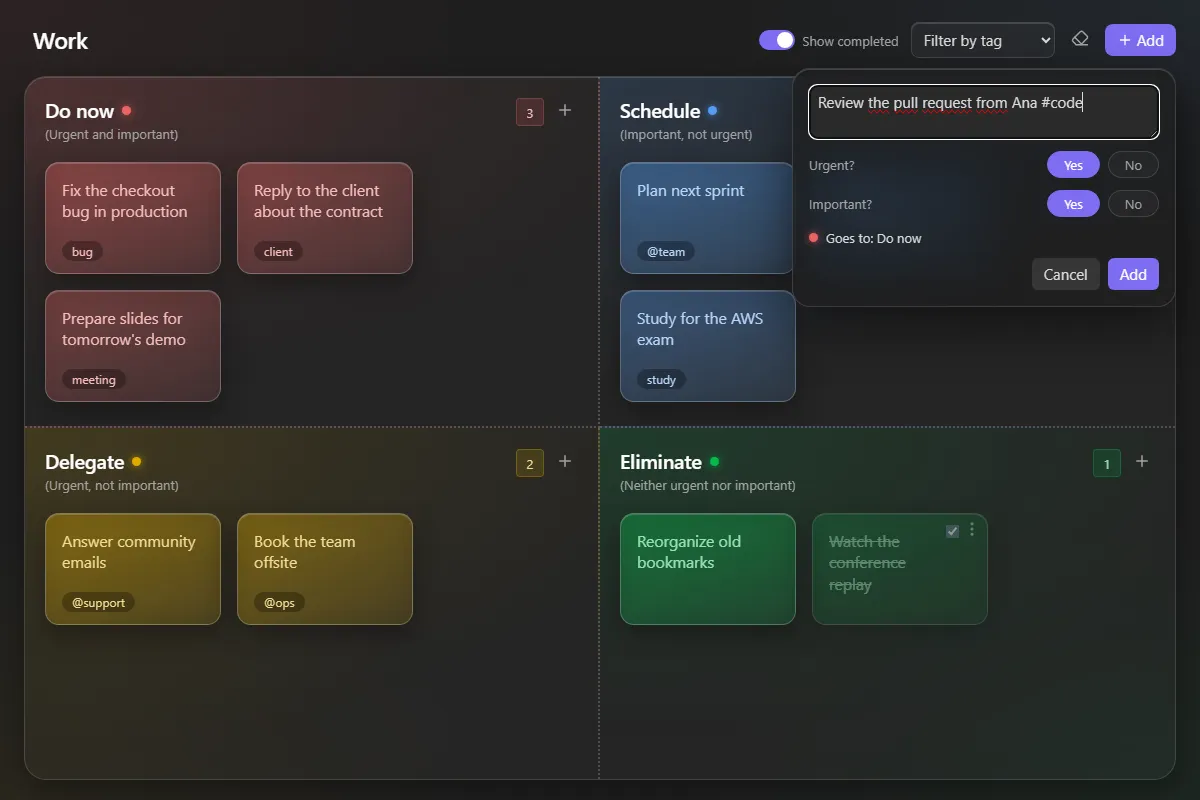Select No for Urgent
This screenshot has height=800, width=1200.
(x=1133, y=165)
